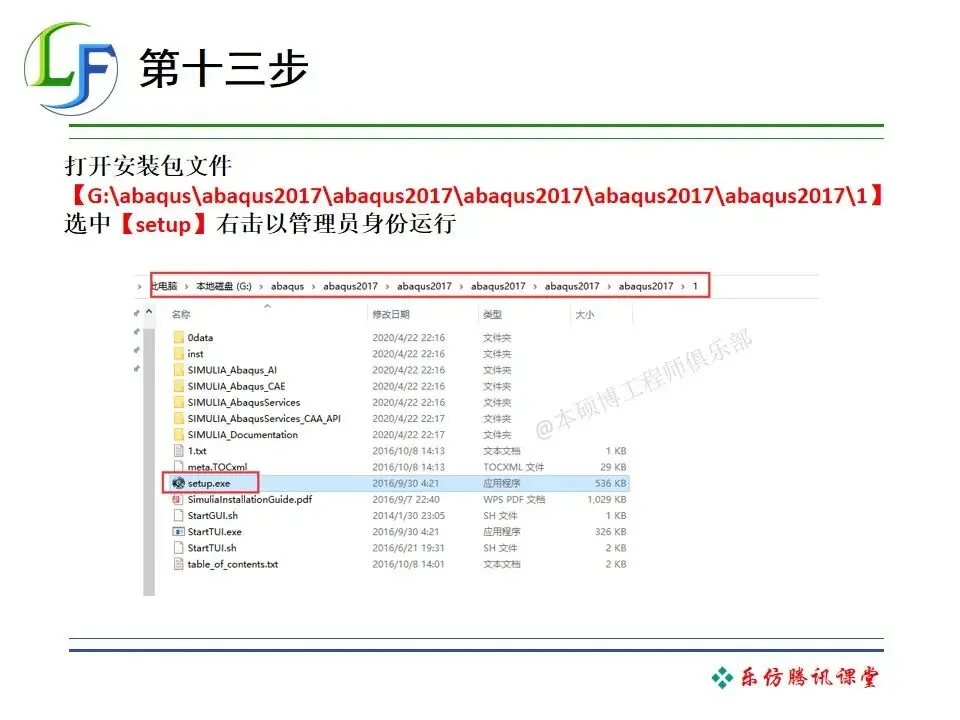
Task: Select the SIMULIA_Abaqus_AI folder name
Action: click(232, 370)
